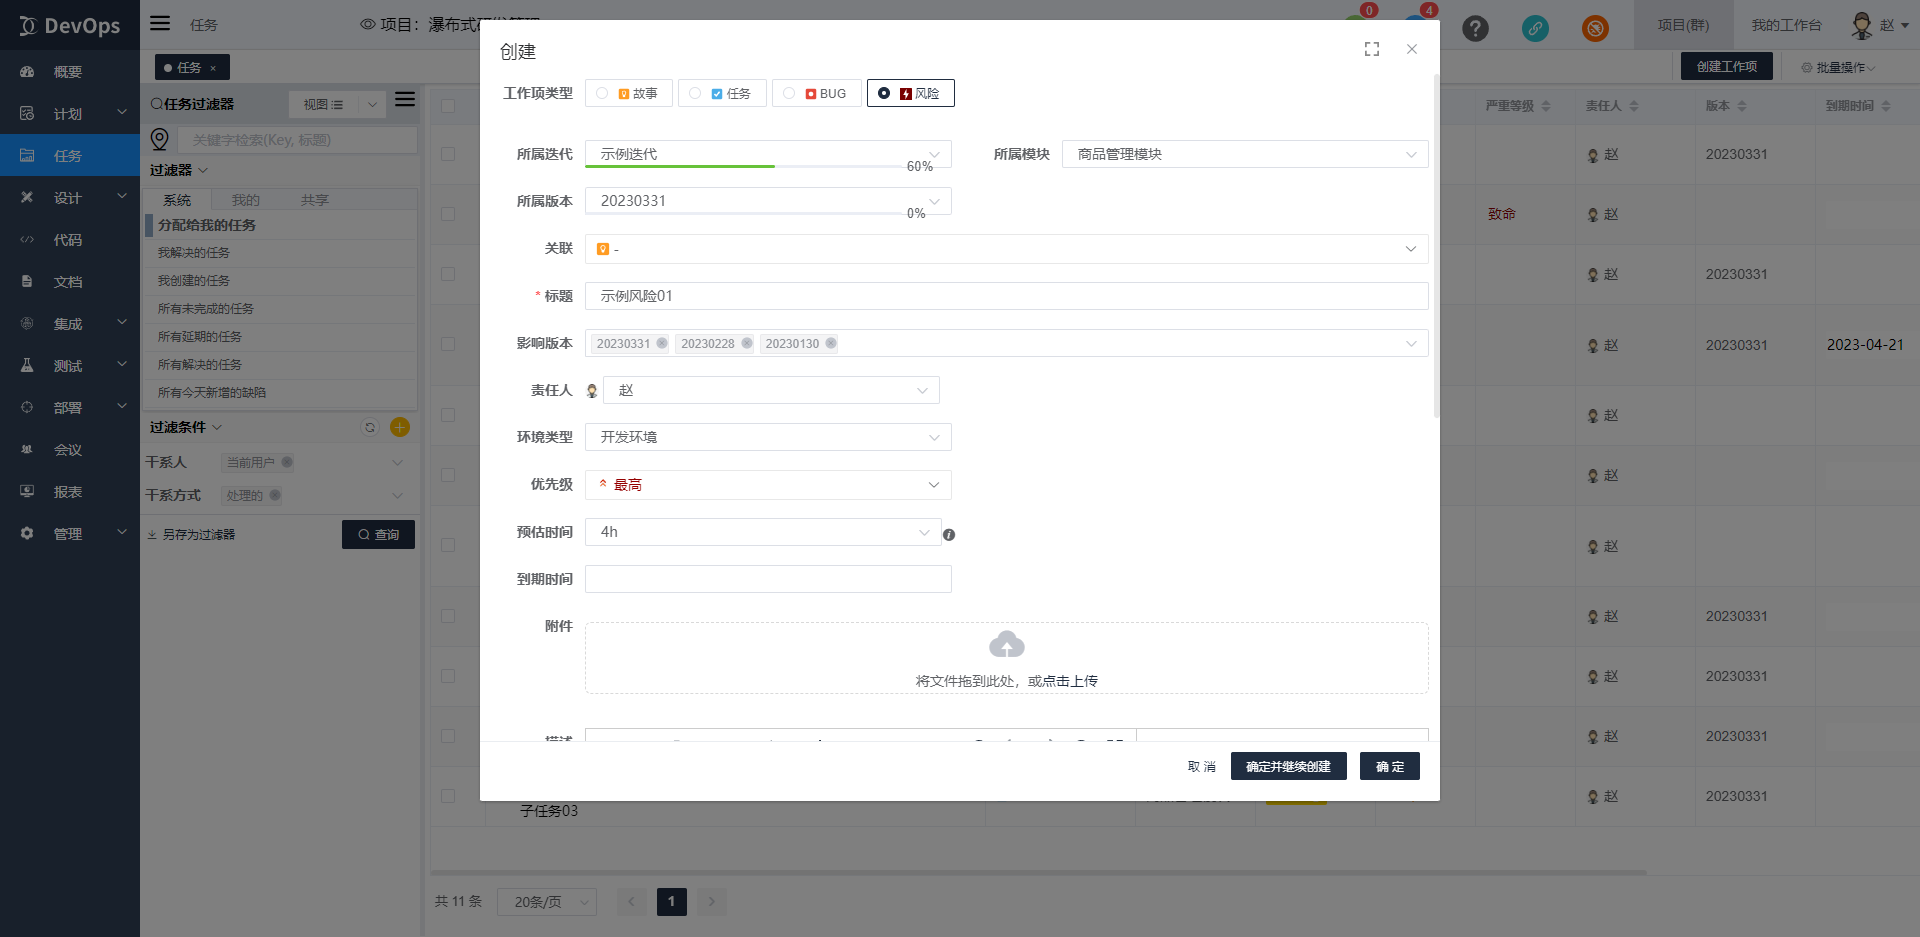
Task: Remove the 20230331 tag from 影响版本
Action: [x=662, y=343]
